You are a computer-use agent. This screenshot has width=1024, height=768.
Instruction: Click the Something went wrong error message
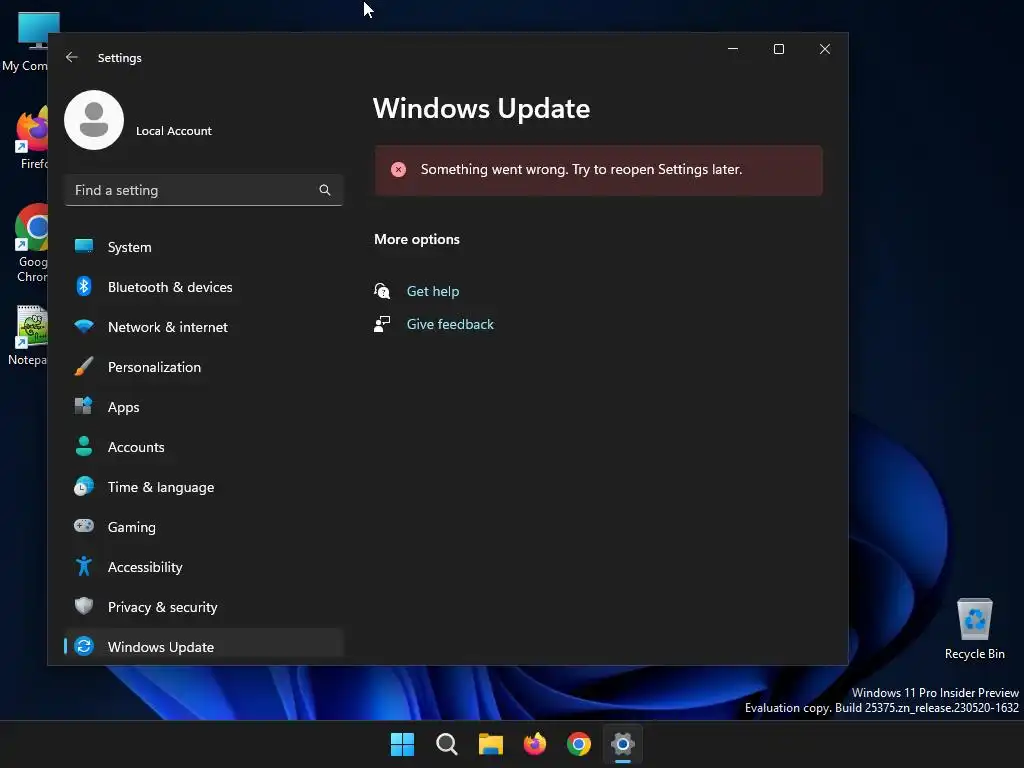581,169
